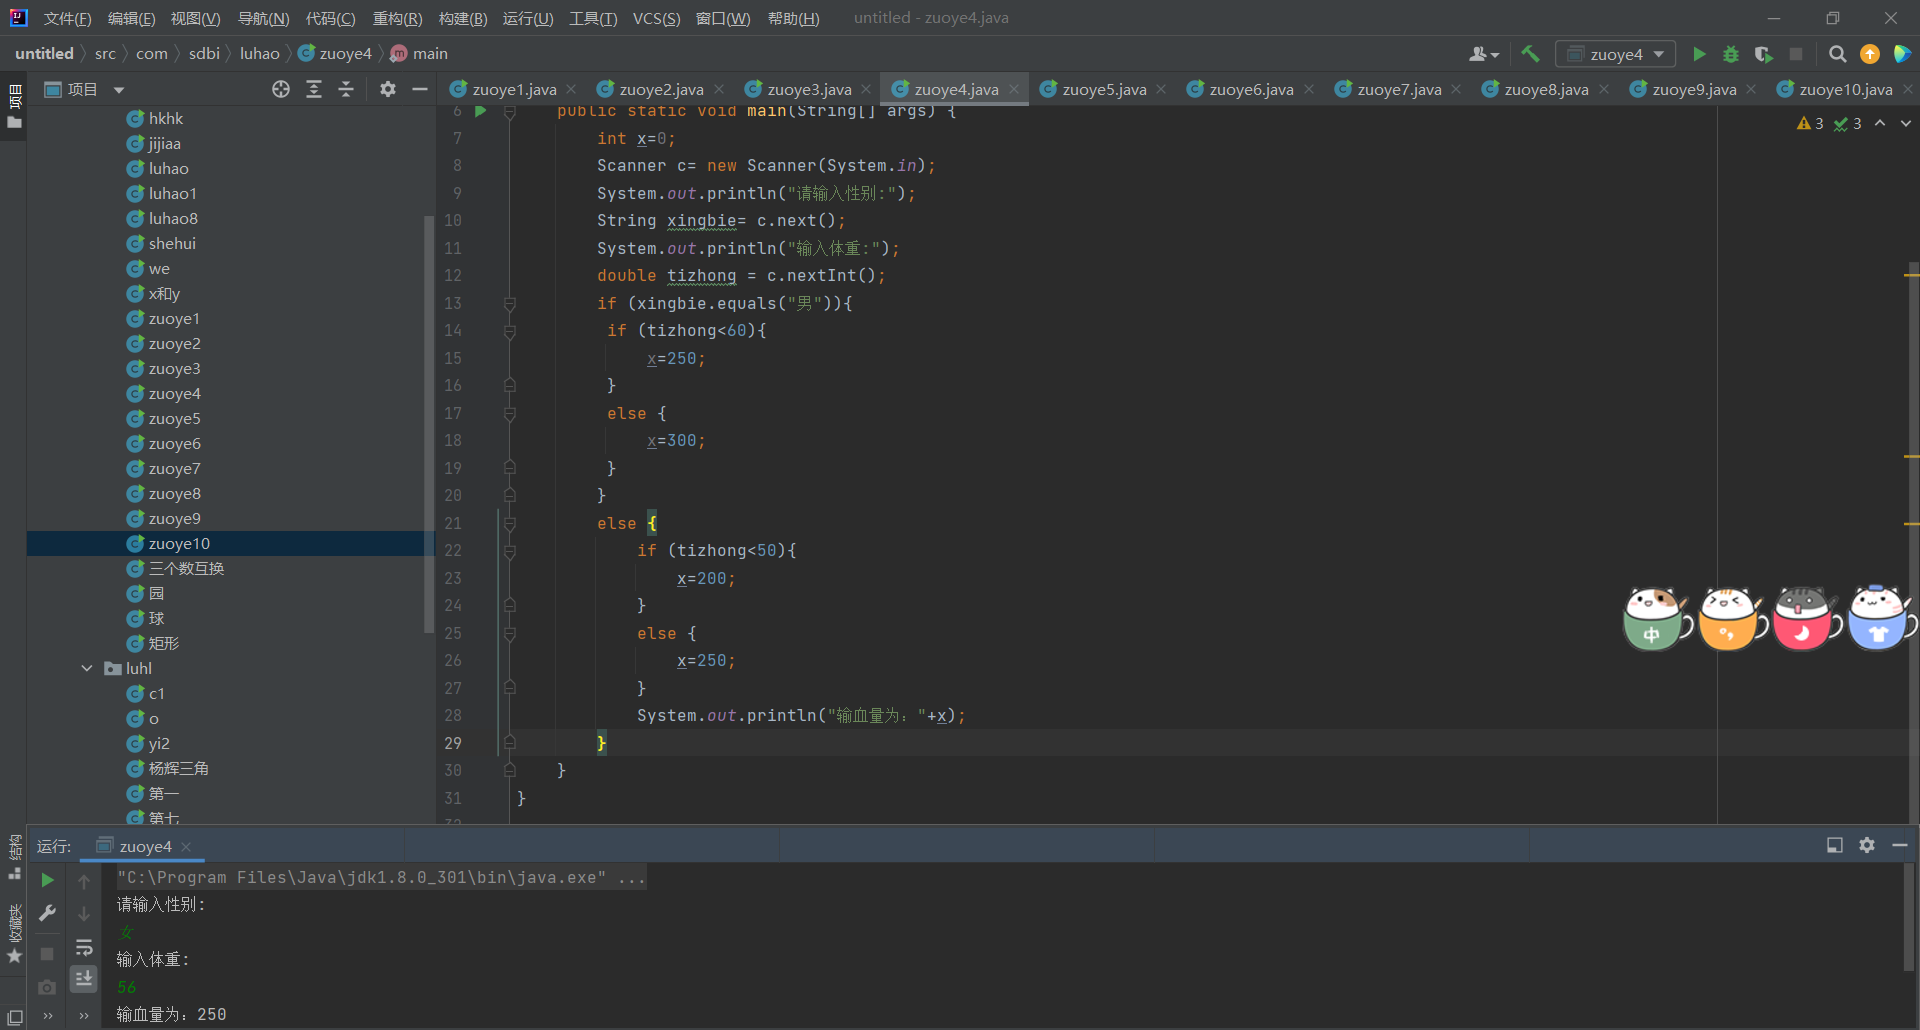Open the zuoye4 run configuration dropdown
This screenshot has height=1030, width=1920.
tap(1616, 54)
